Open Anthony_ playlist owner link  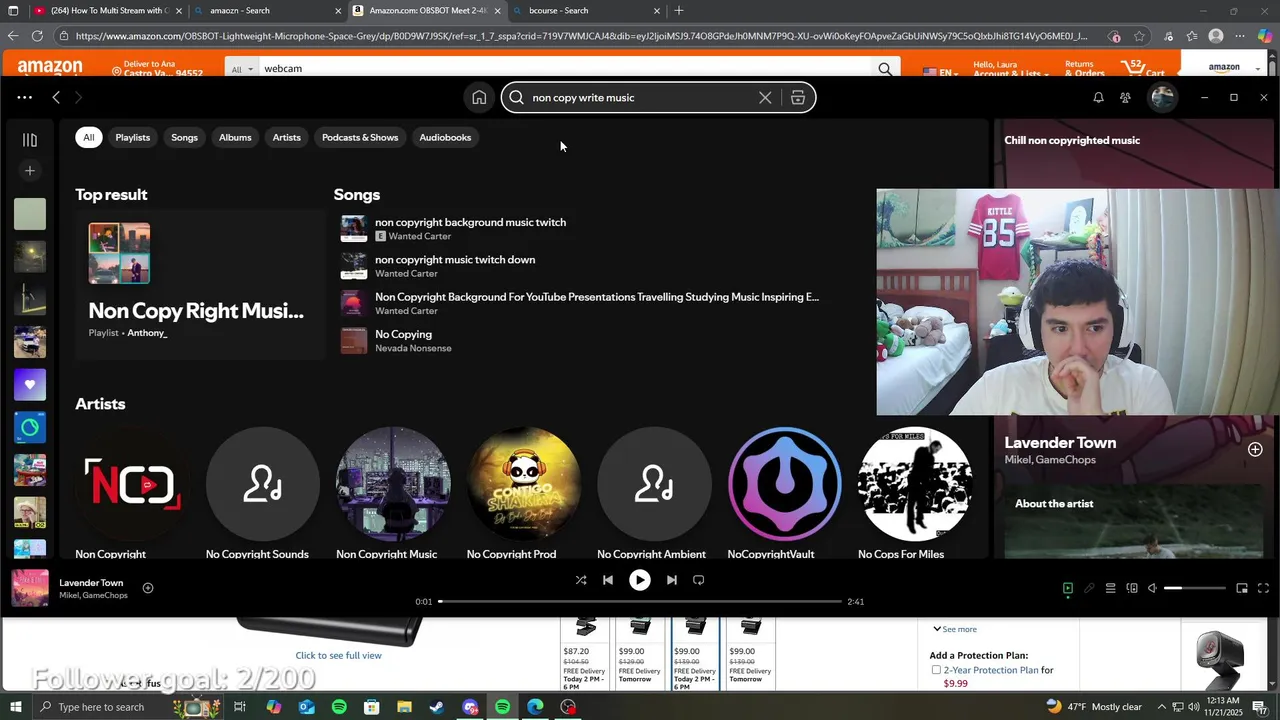(147, 333)
